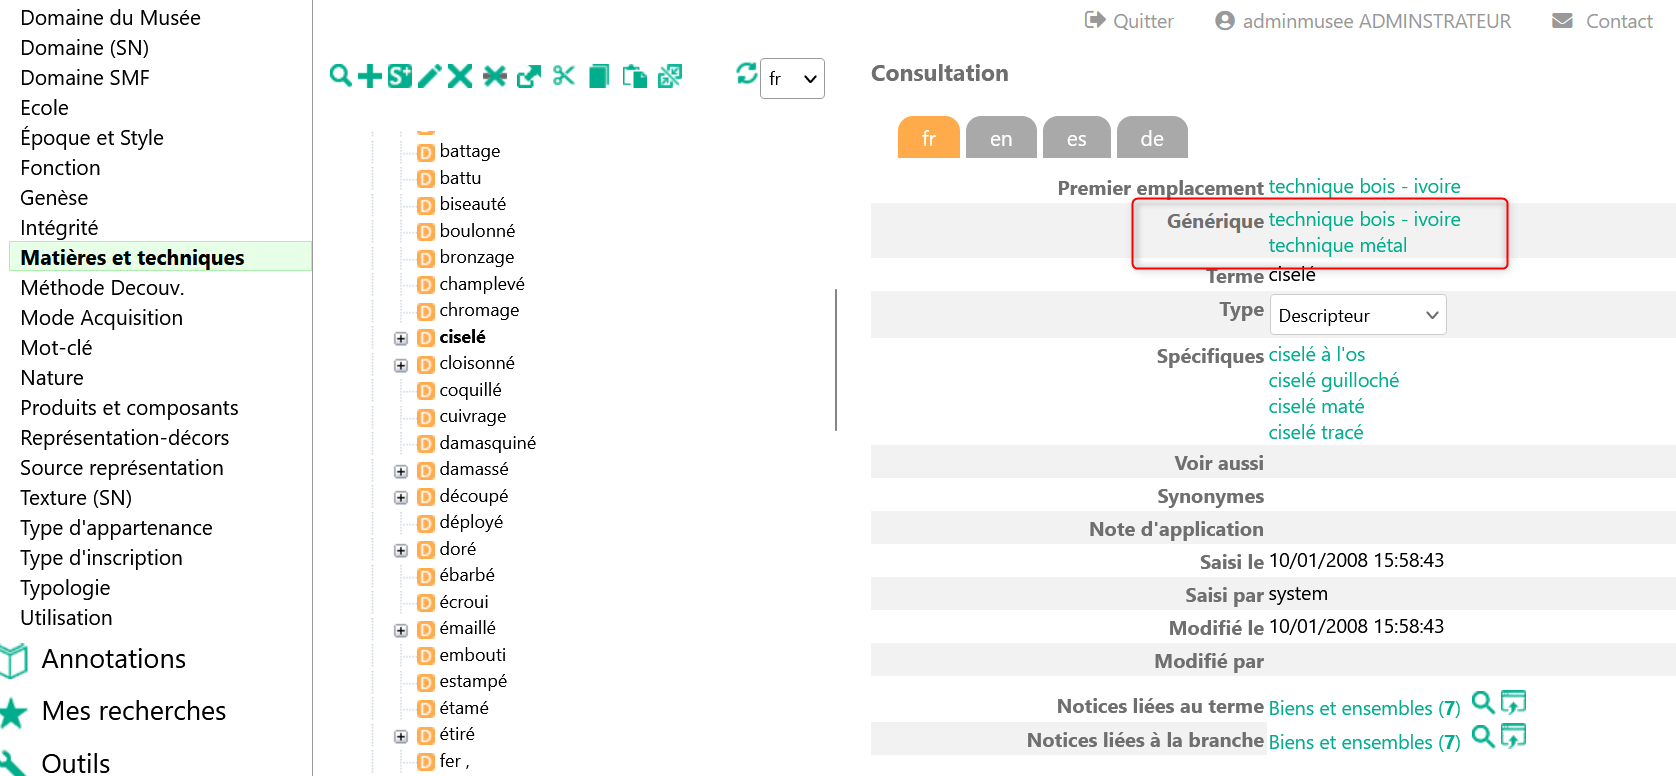Open Produits et composants thesaurus
Image resolution: width=1676 pixels, height=776 pixels.
click(x=129, y=407)
